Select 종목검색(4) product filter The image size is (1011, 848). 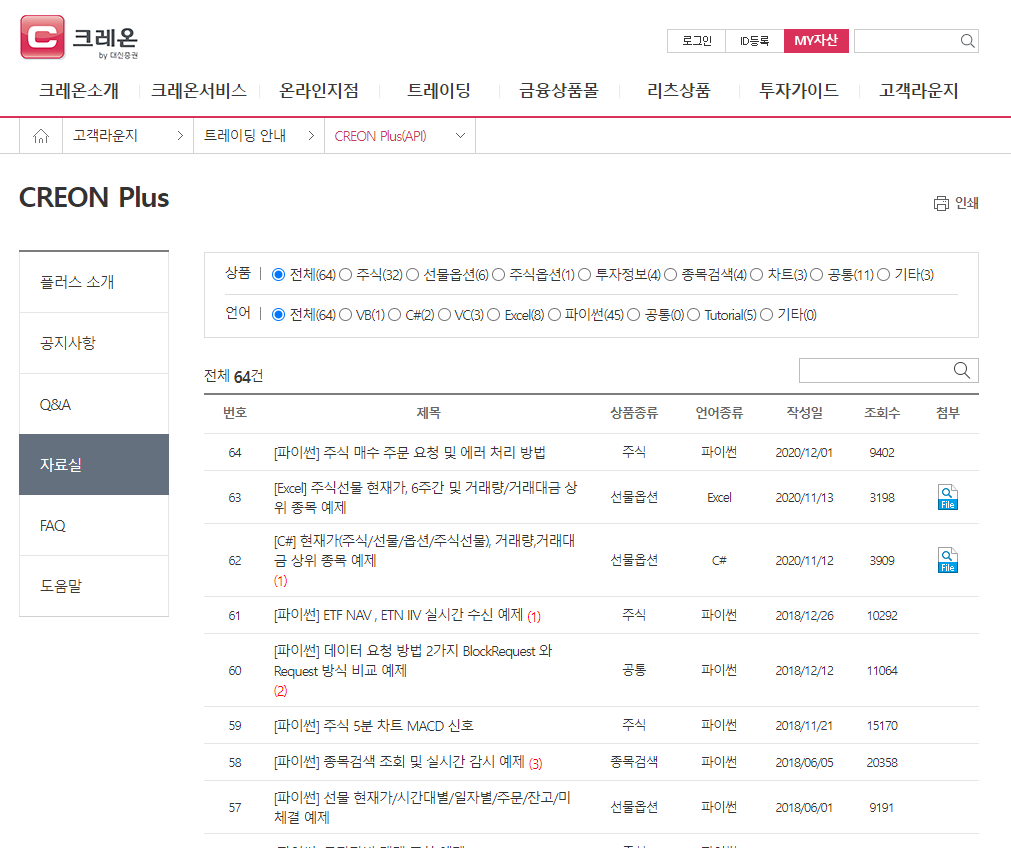point(671,275)
